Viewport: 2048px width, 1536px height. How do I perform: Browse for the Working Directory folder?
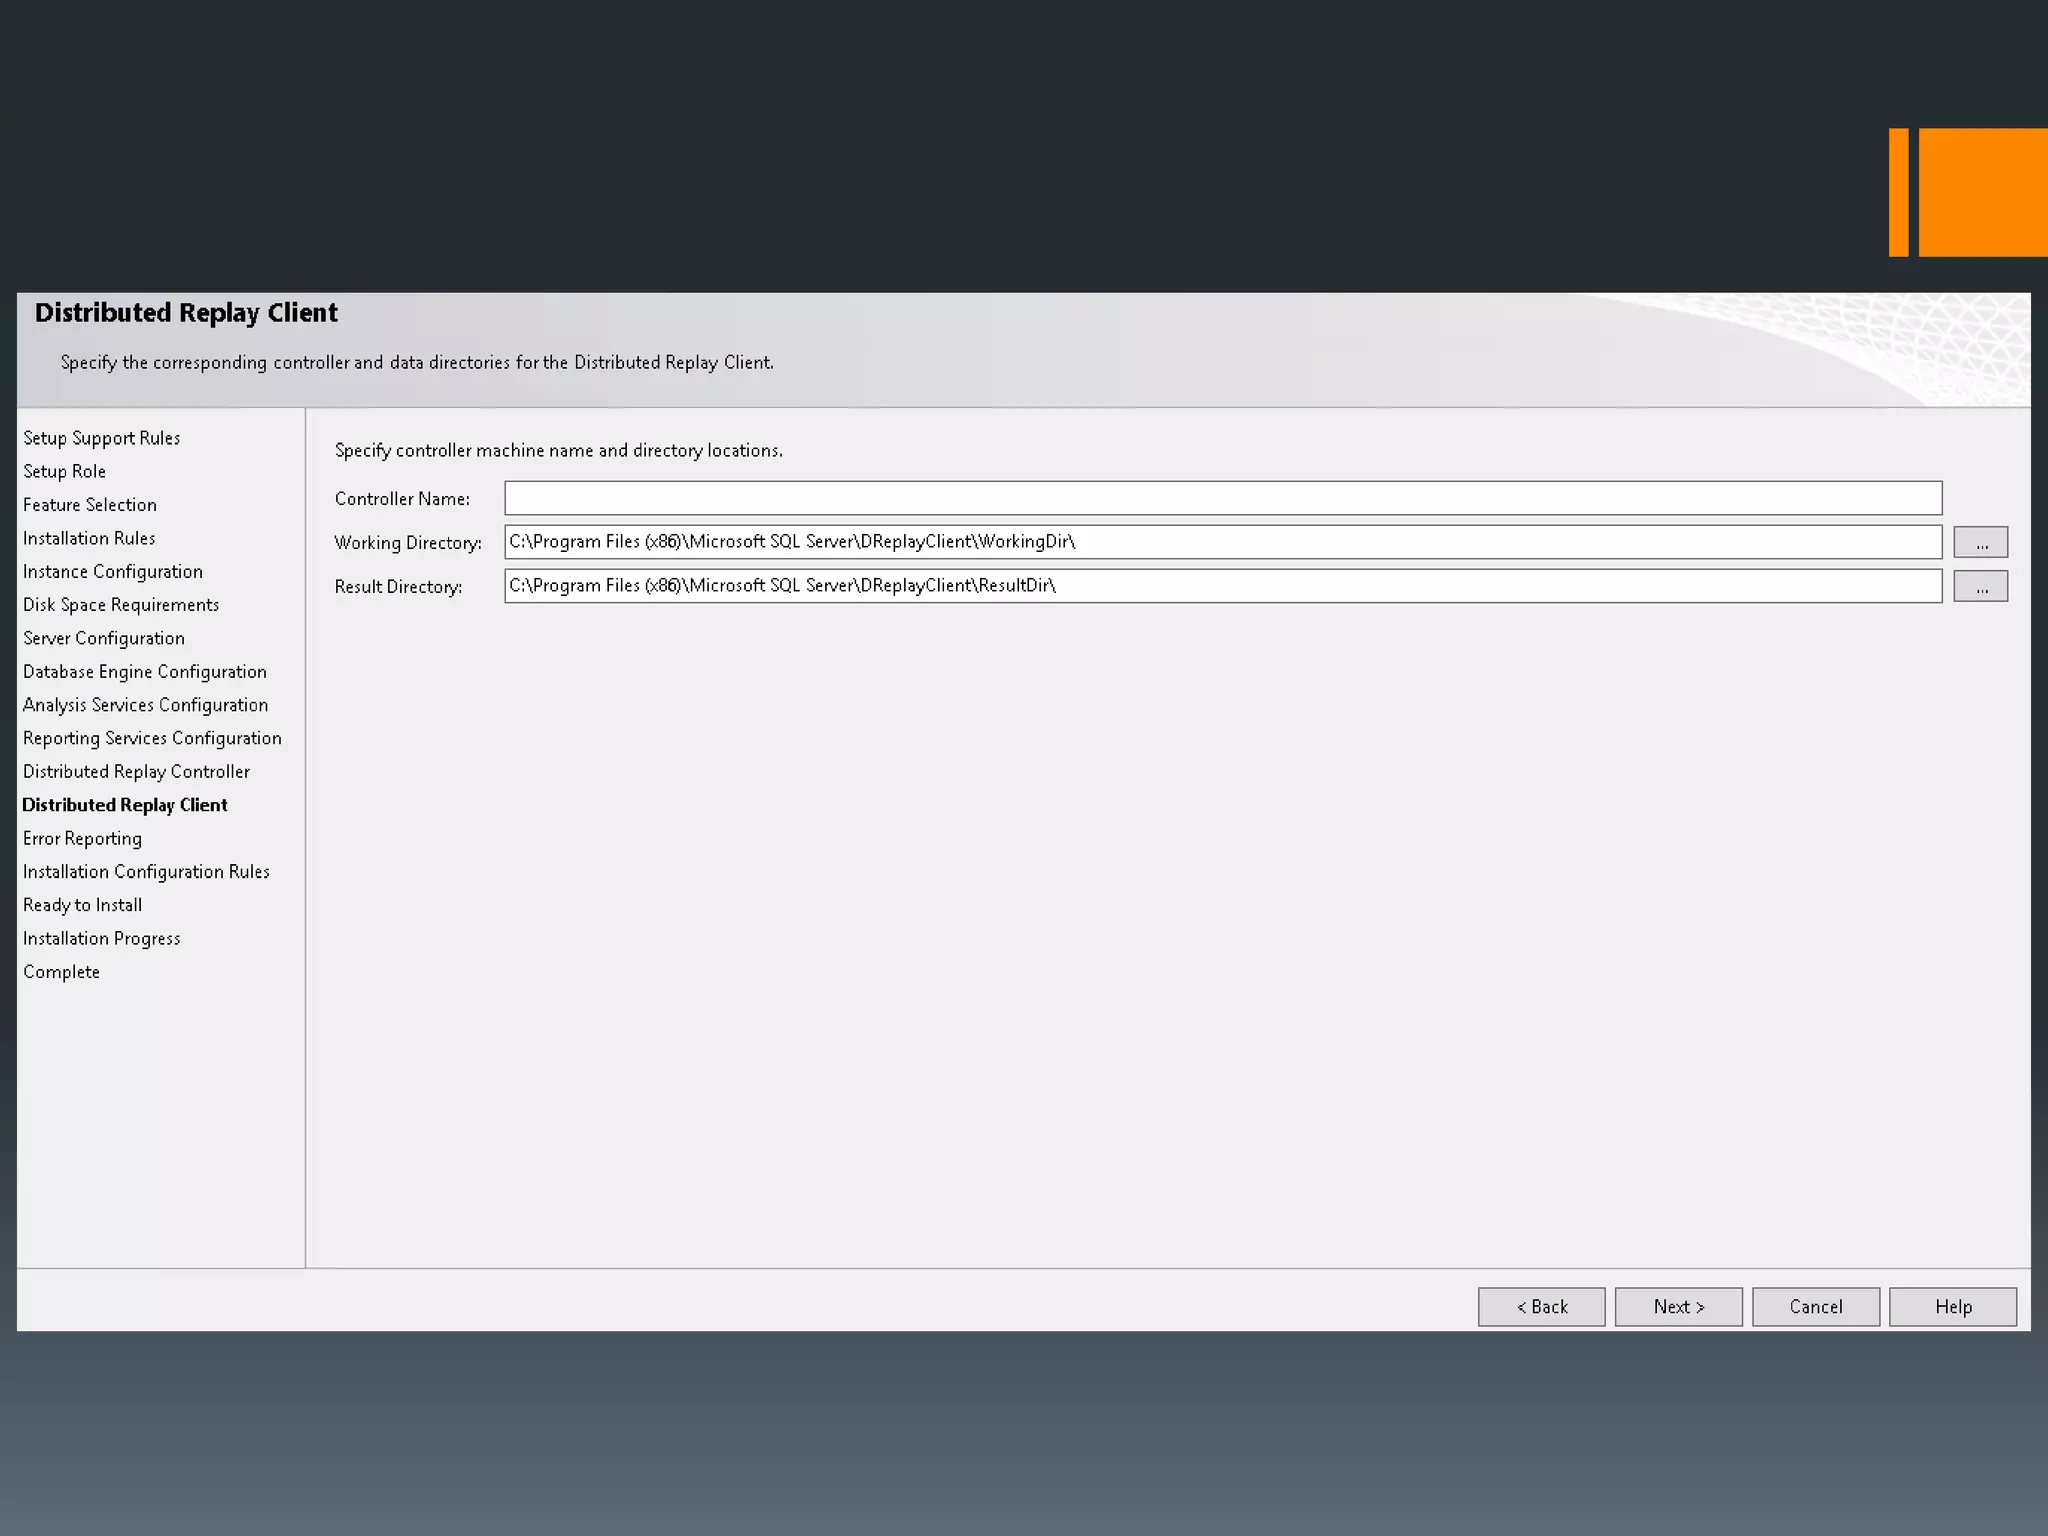coord(1980,543)
